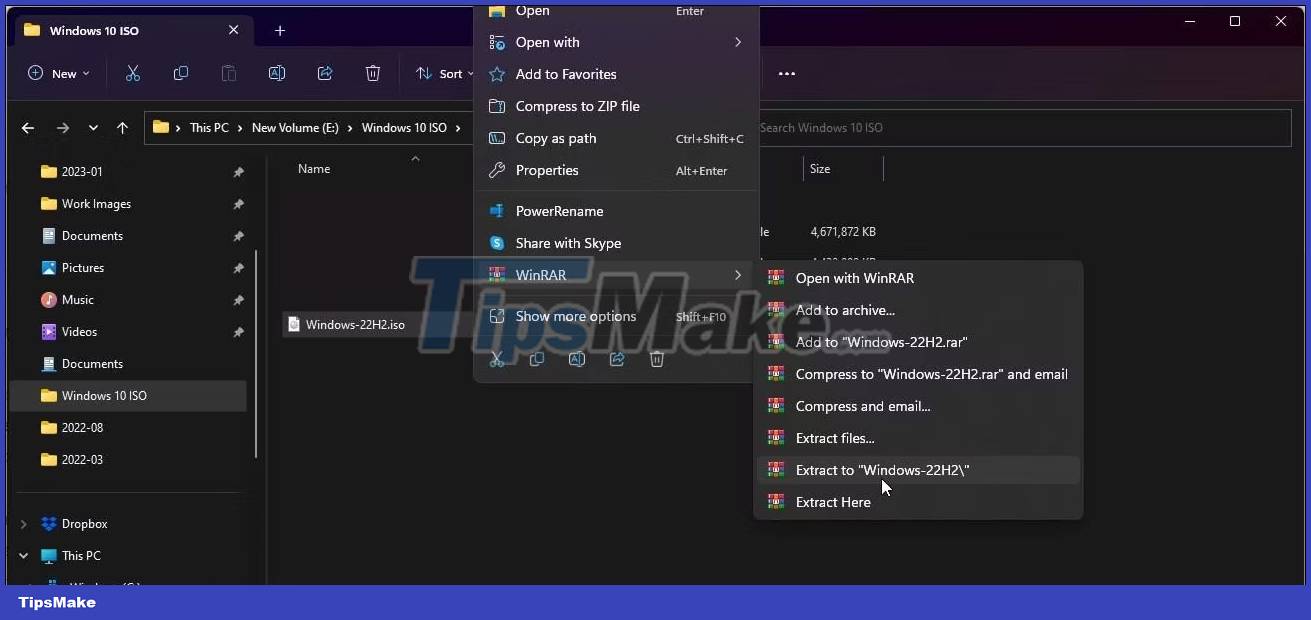
Task: Unpin Work Images from Quick access
Action: tap(238, 204)
